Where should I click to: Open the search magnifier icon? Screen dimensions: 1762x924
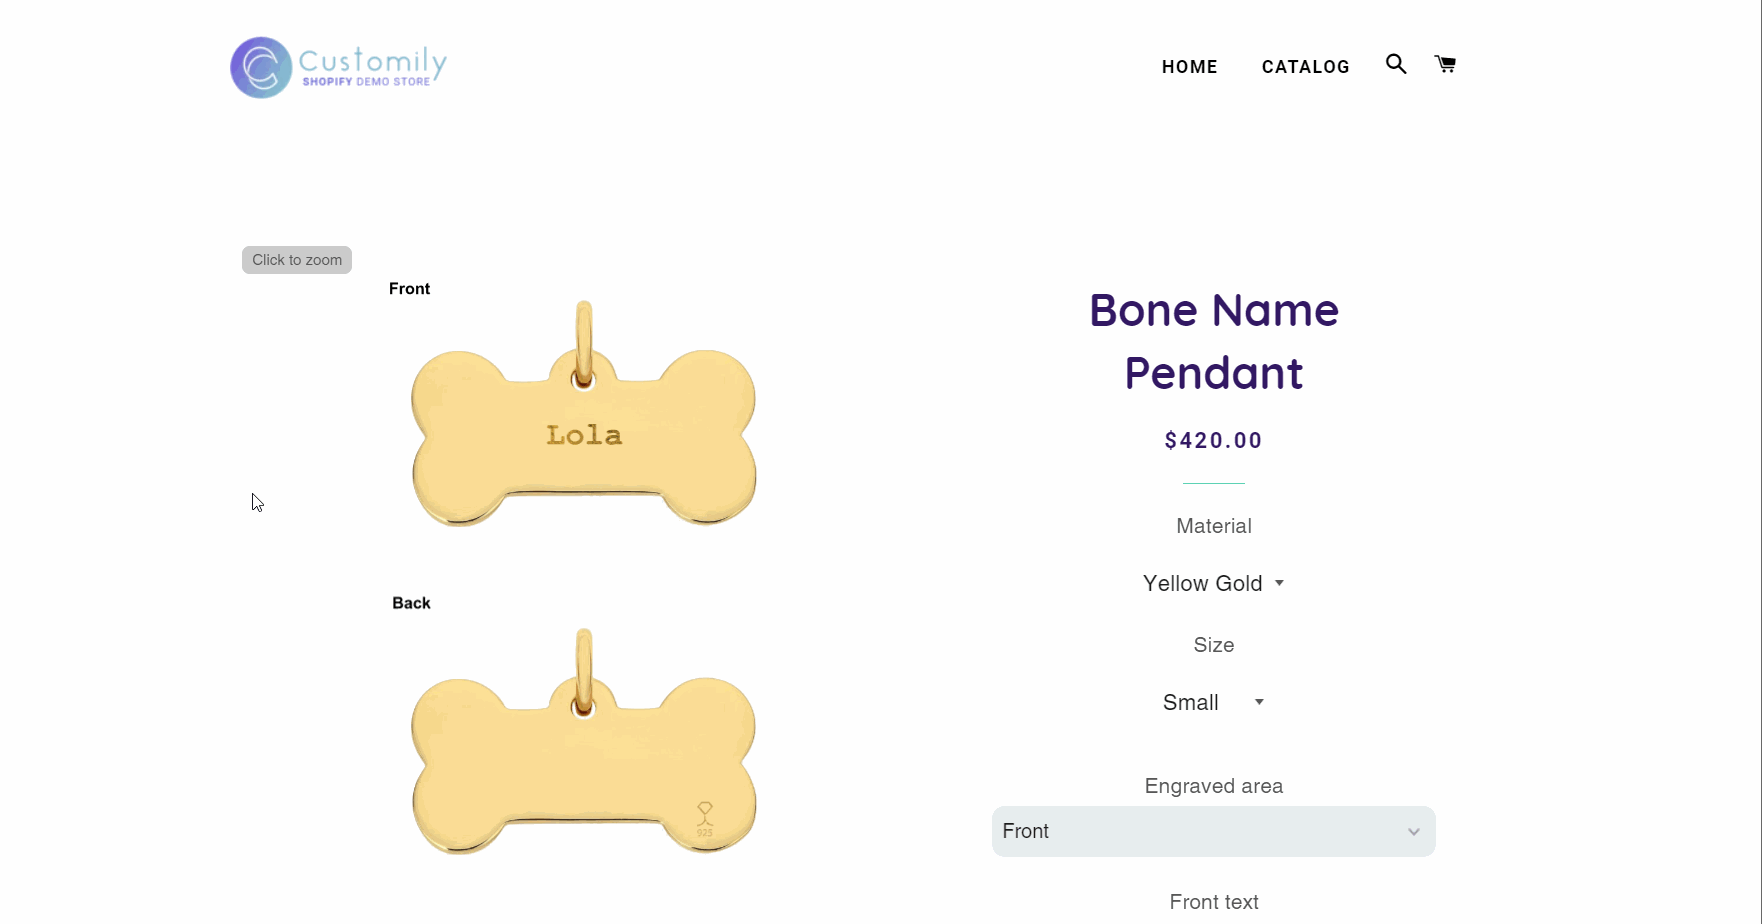[x=1396, y=65]
